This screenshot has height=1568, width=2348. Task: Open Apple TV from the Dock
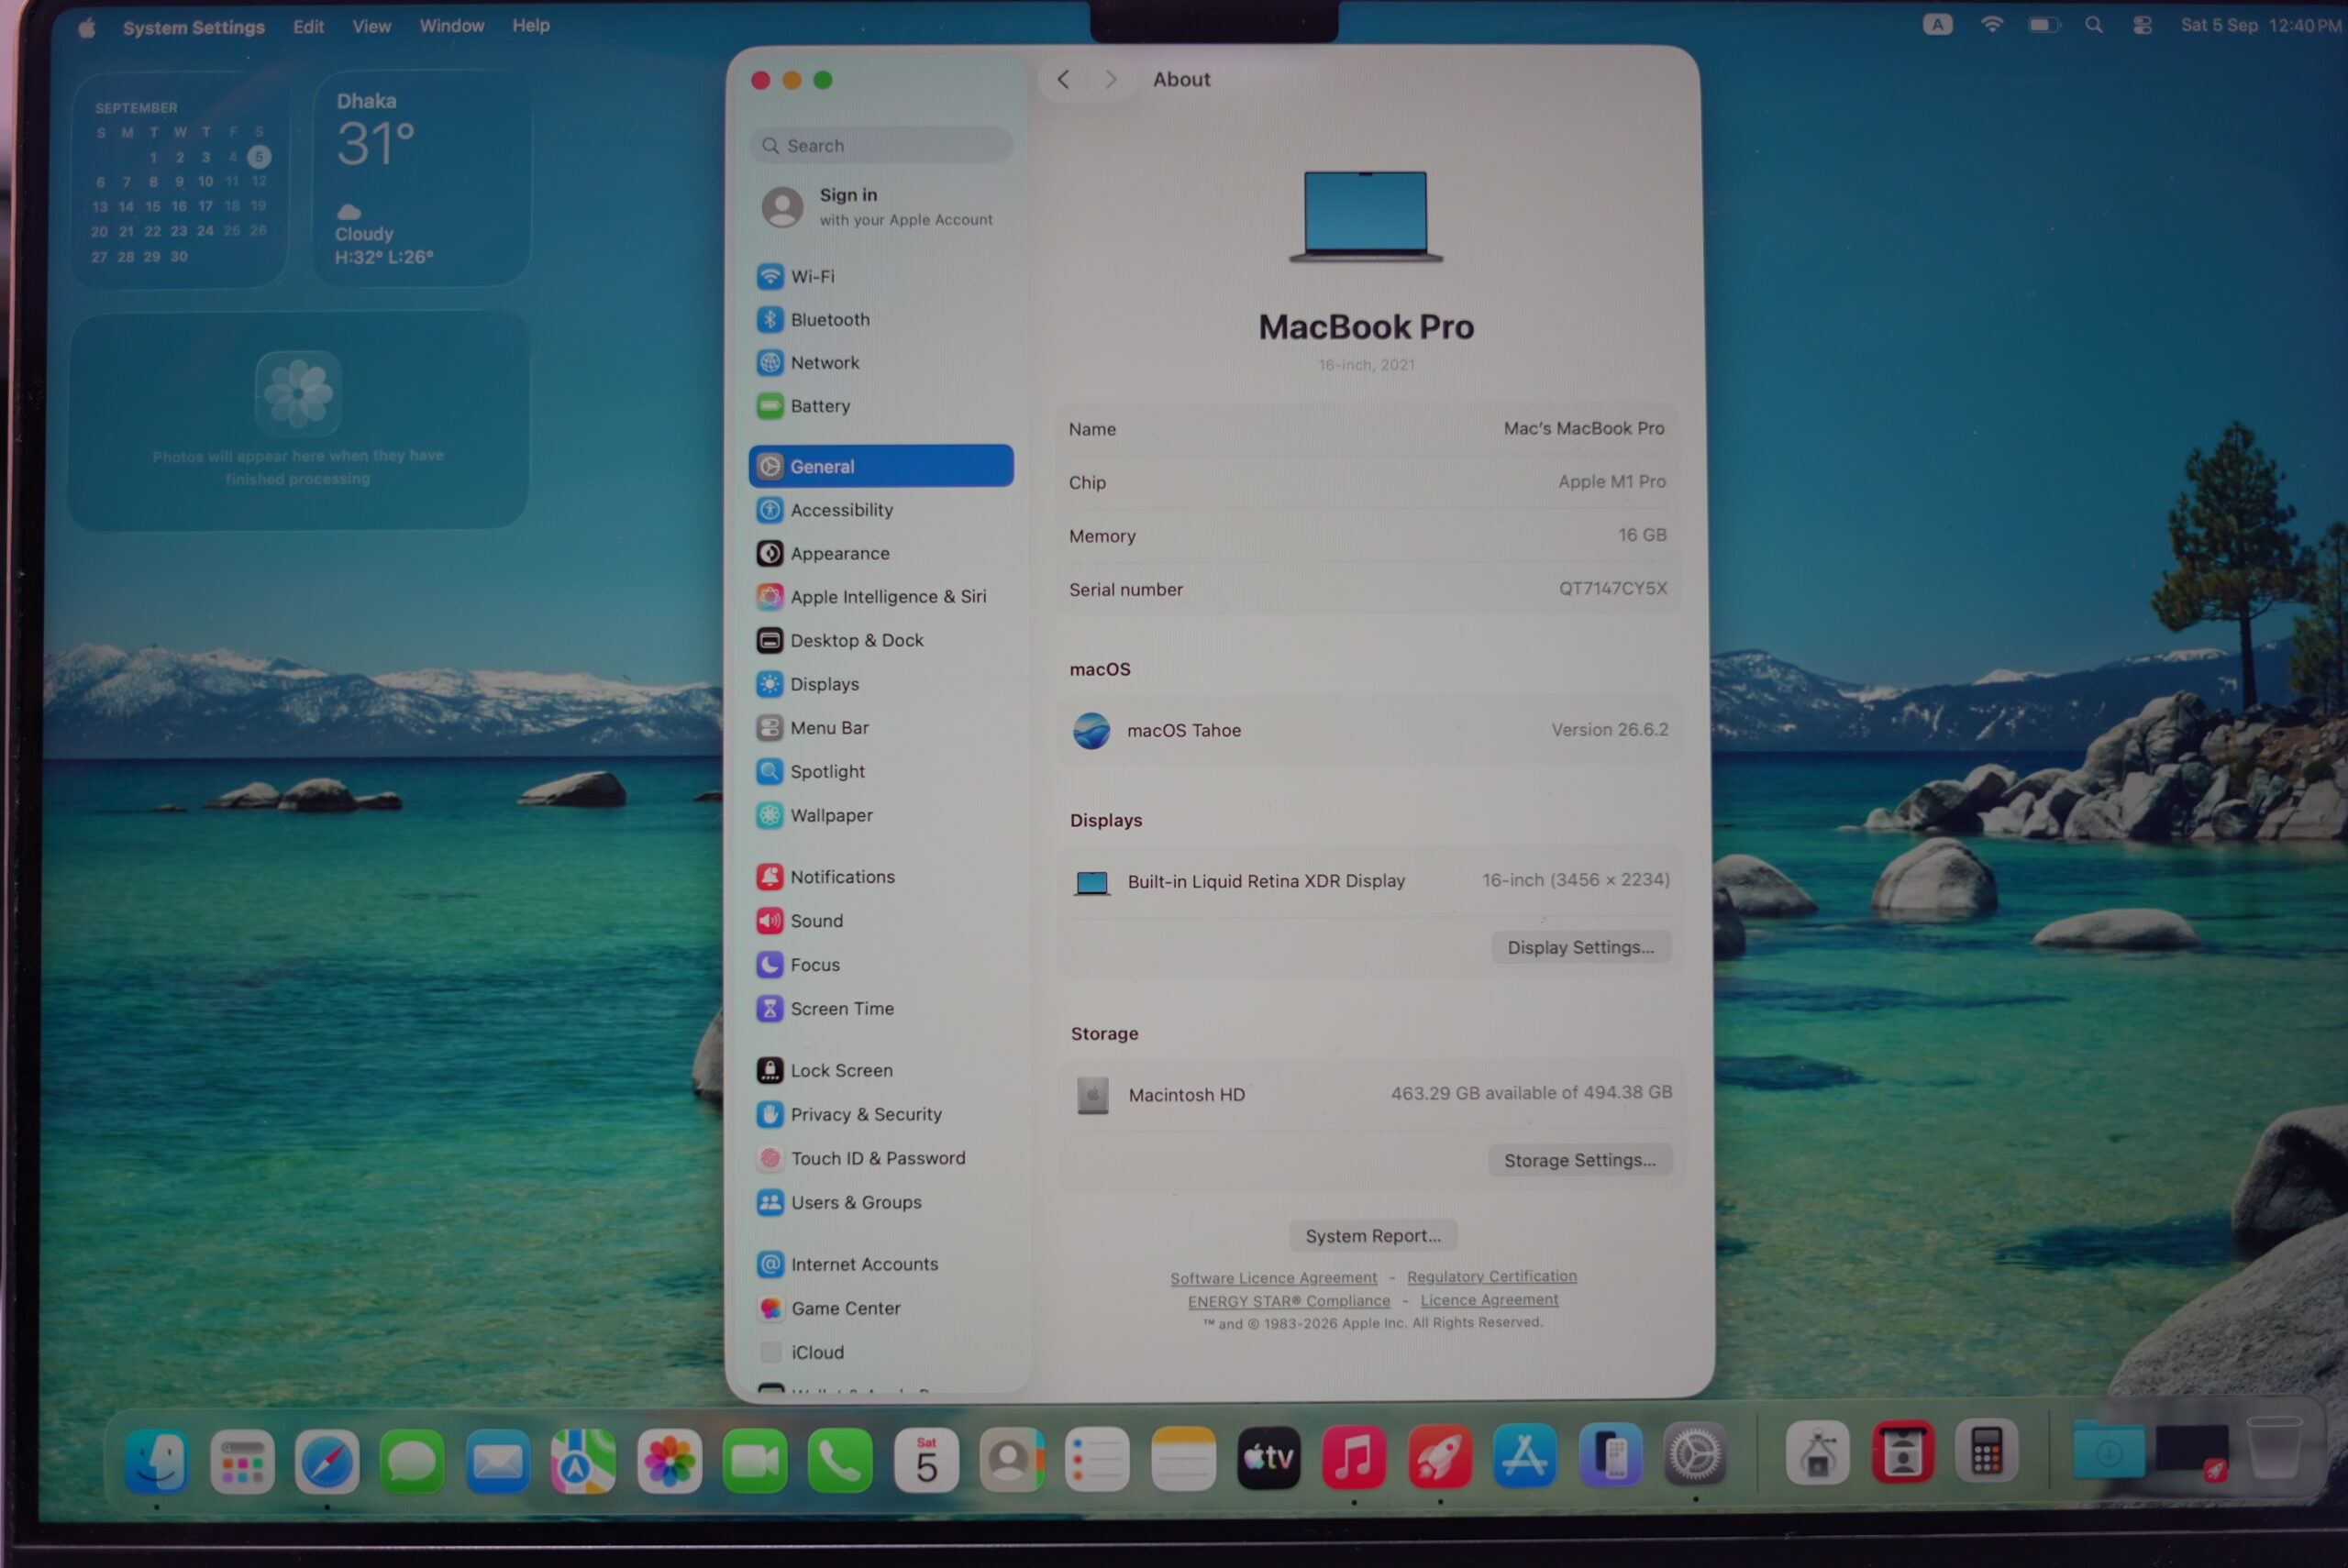(x=1269, y=1459)
